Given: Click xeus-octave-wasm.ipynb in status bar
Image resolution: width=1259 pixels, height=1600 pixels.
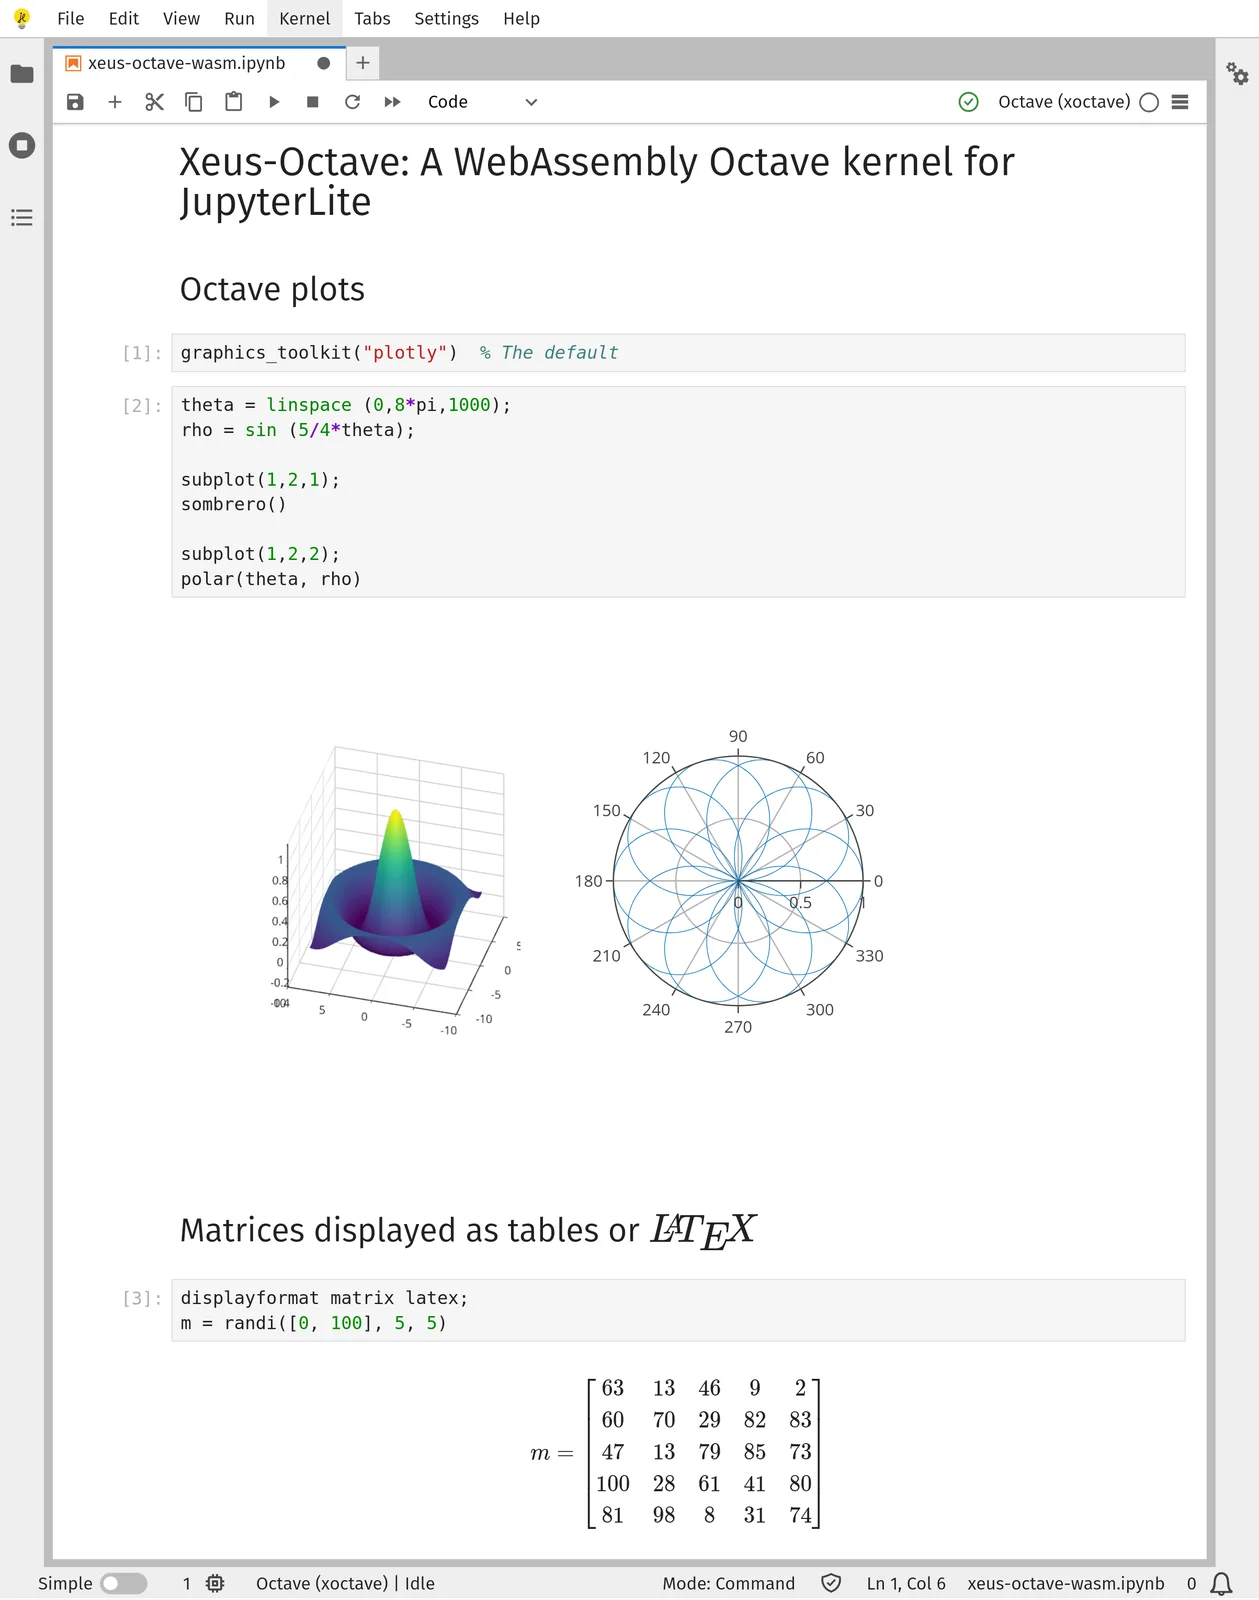Looking at the screenshot, I should click(x=1065, y=1583).
